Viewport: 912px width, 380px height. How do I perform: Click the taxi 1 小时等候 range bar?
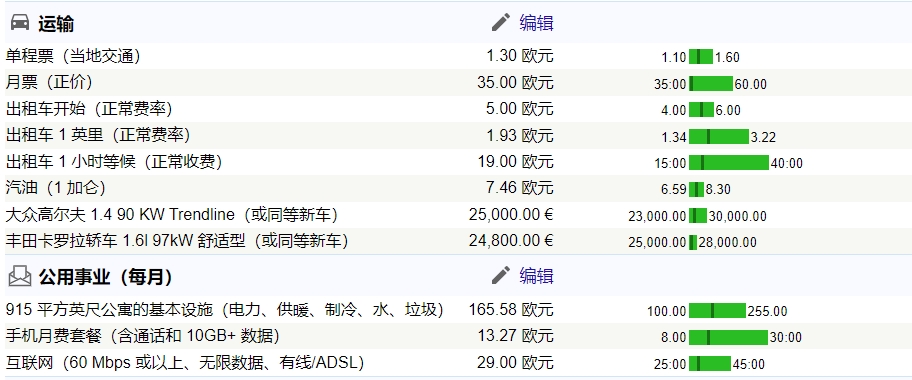coord(729,163)
